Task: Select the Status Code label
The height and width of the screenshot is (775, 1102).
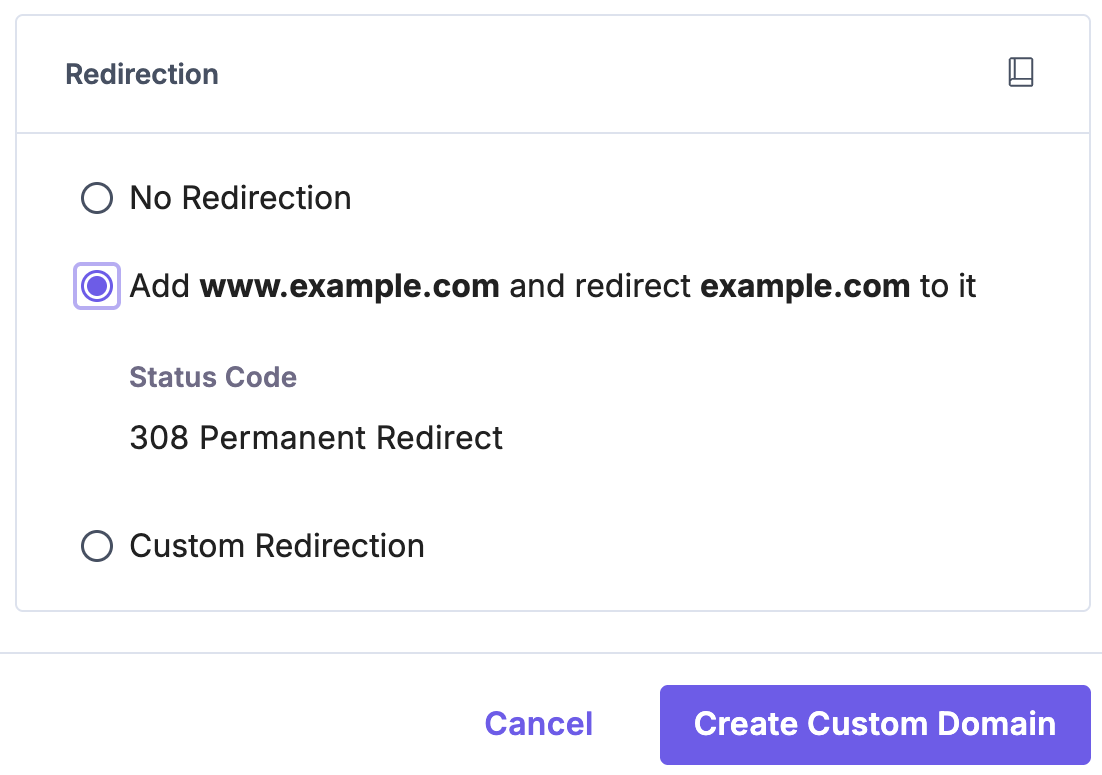Action: tap(212, 377)
